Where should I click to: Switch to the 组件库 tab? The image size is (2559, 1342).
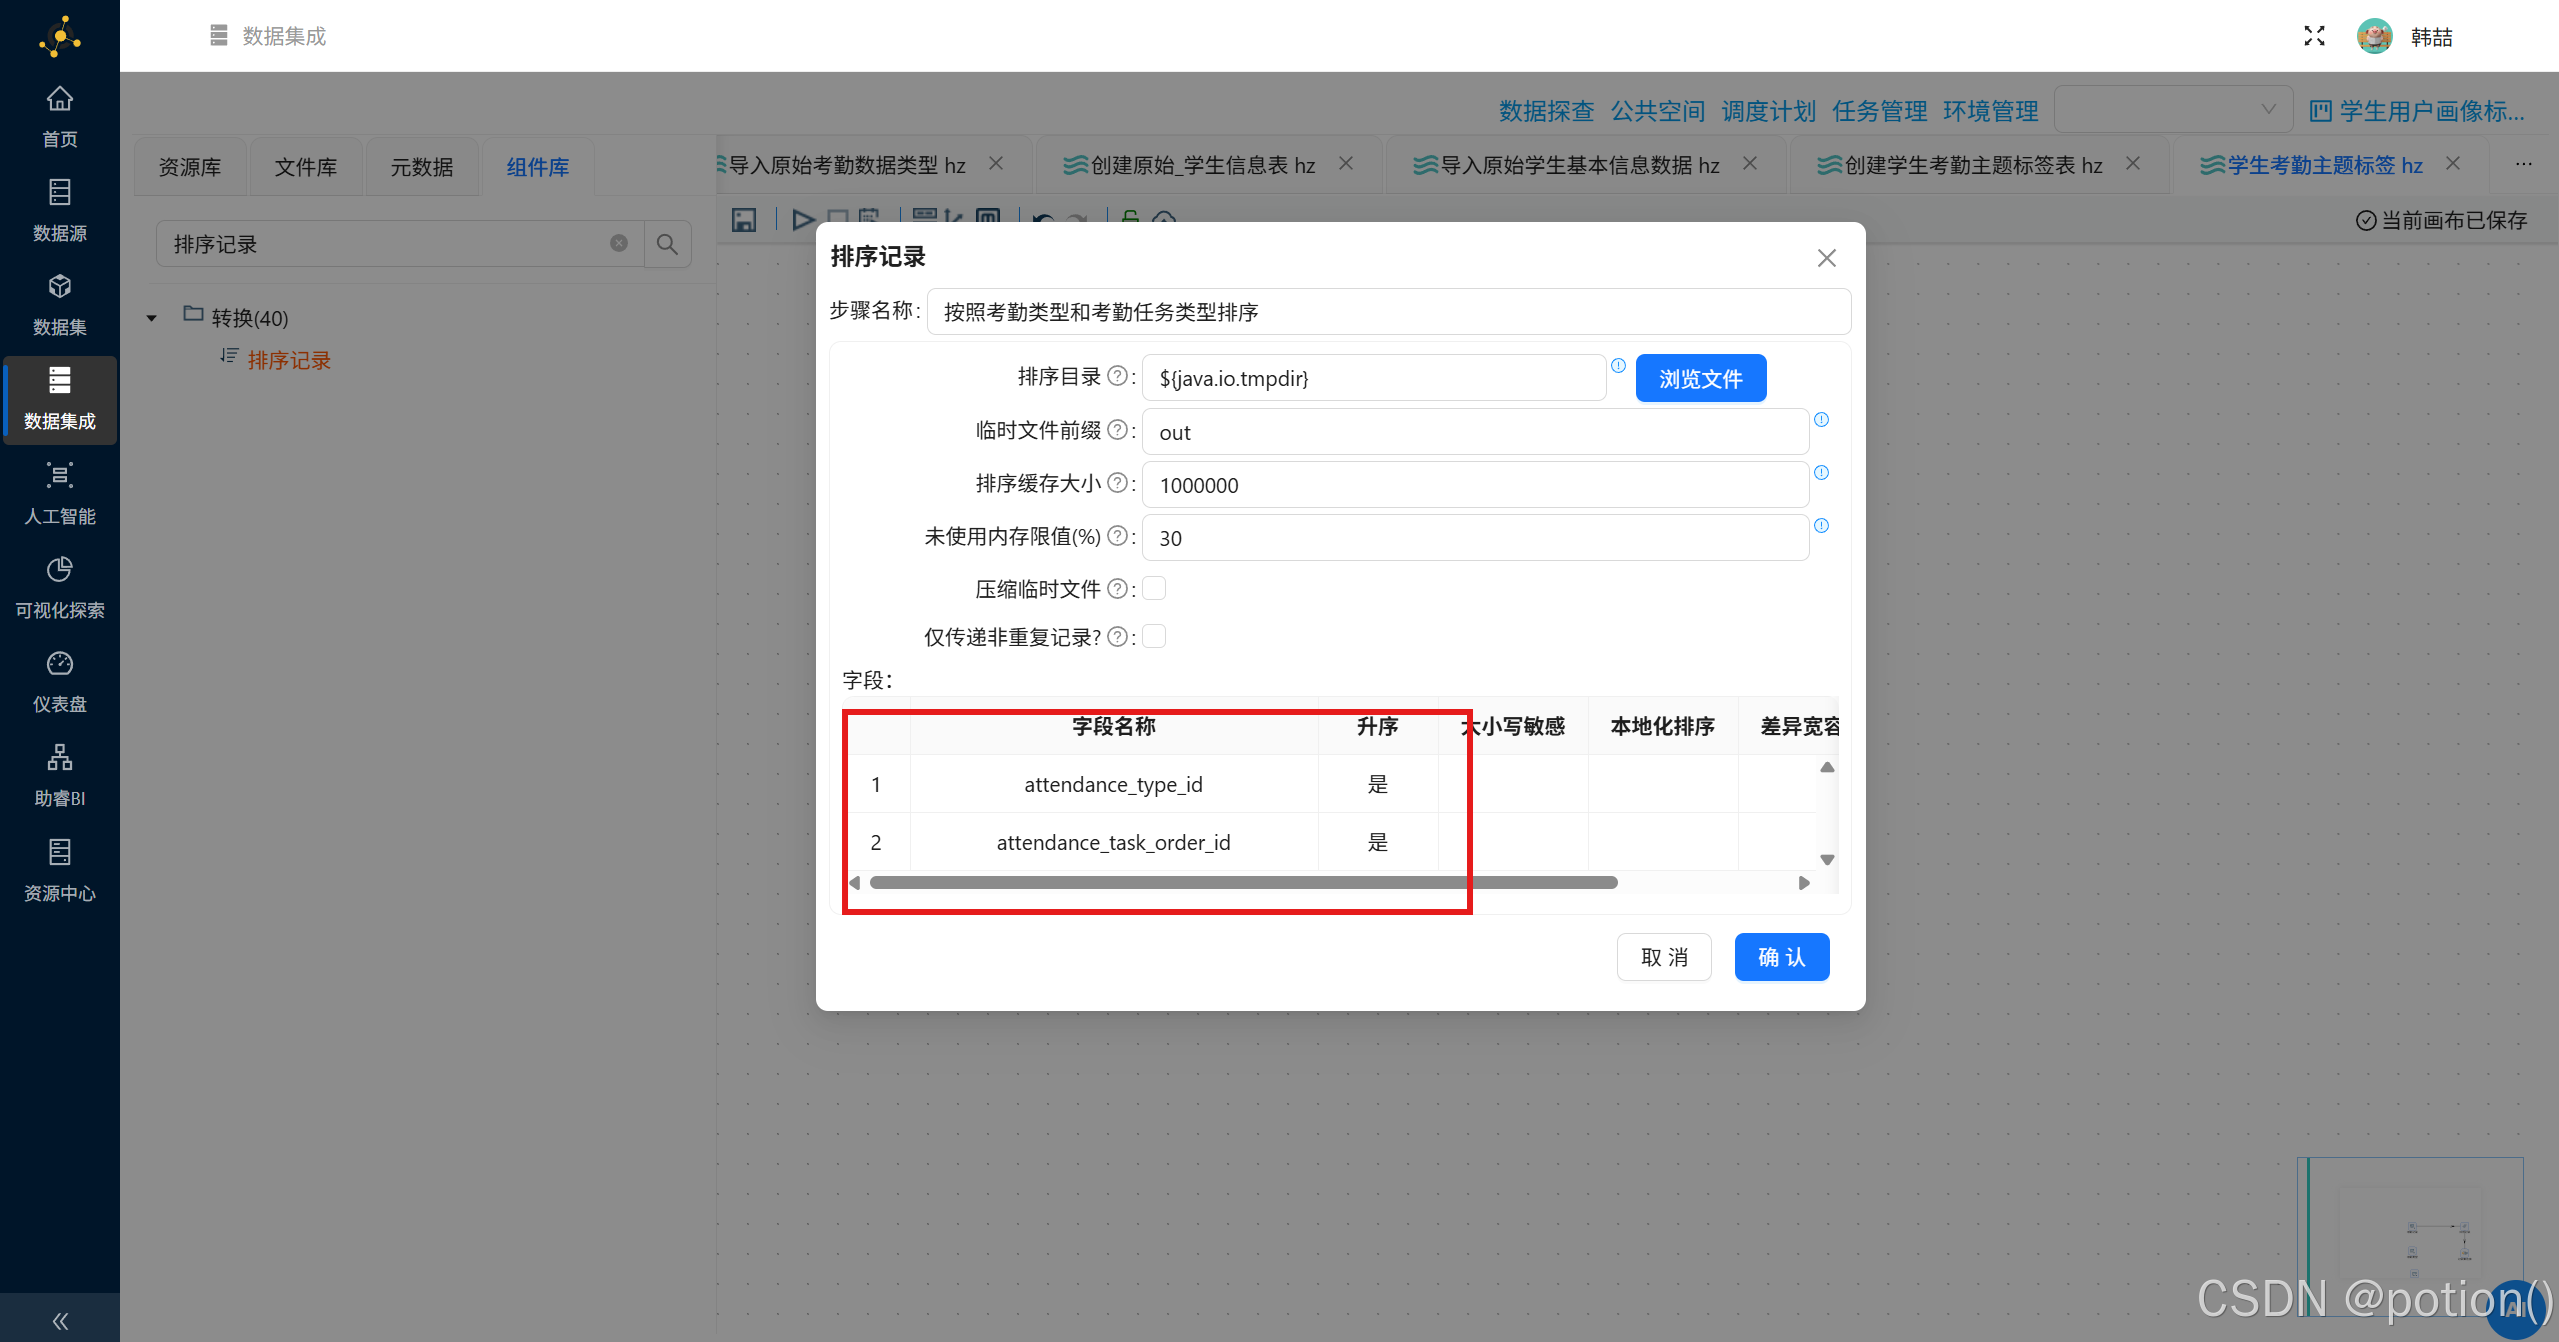coord(538,167)
